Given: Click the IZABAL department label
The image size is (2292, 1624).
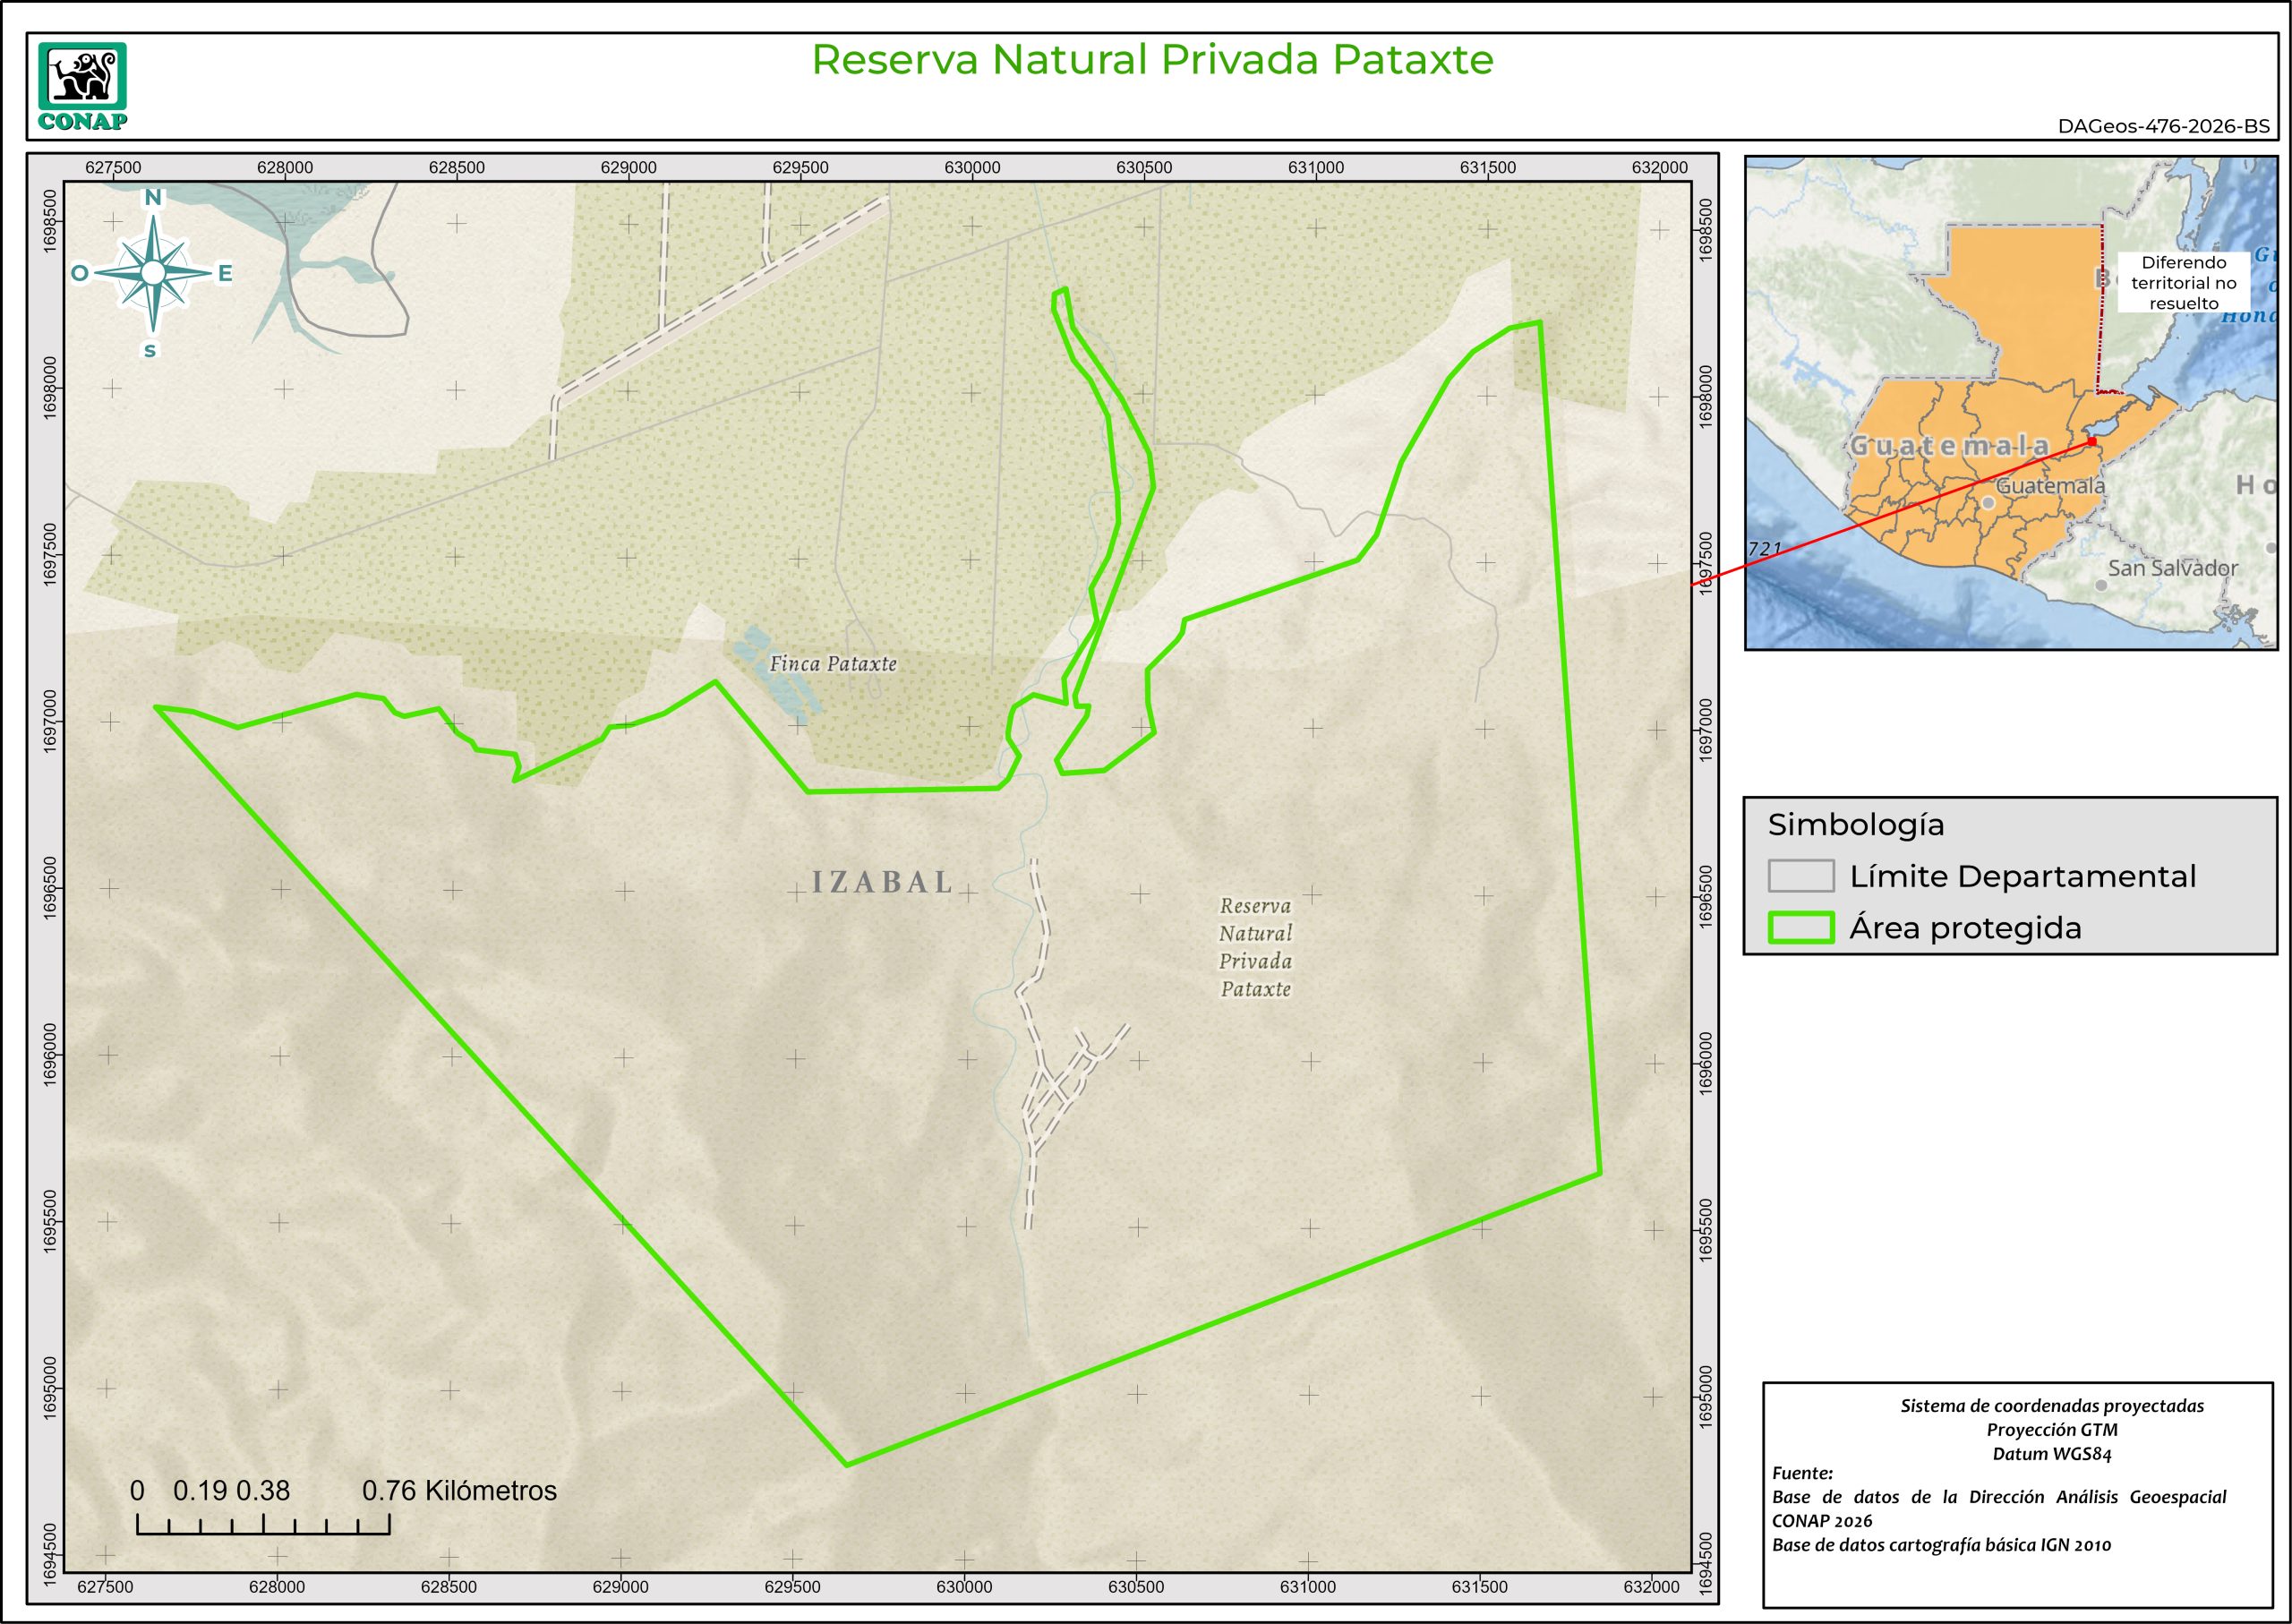Looking at the screenshot, I should click(882, 882).
